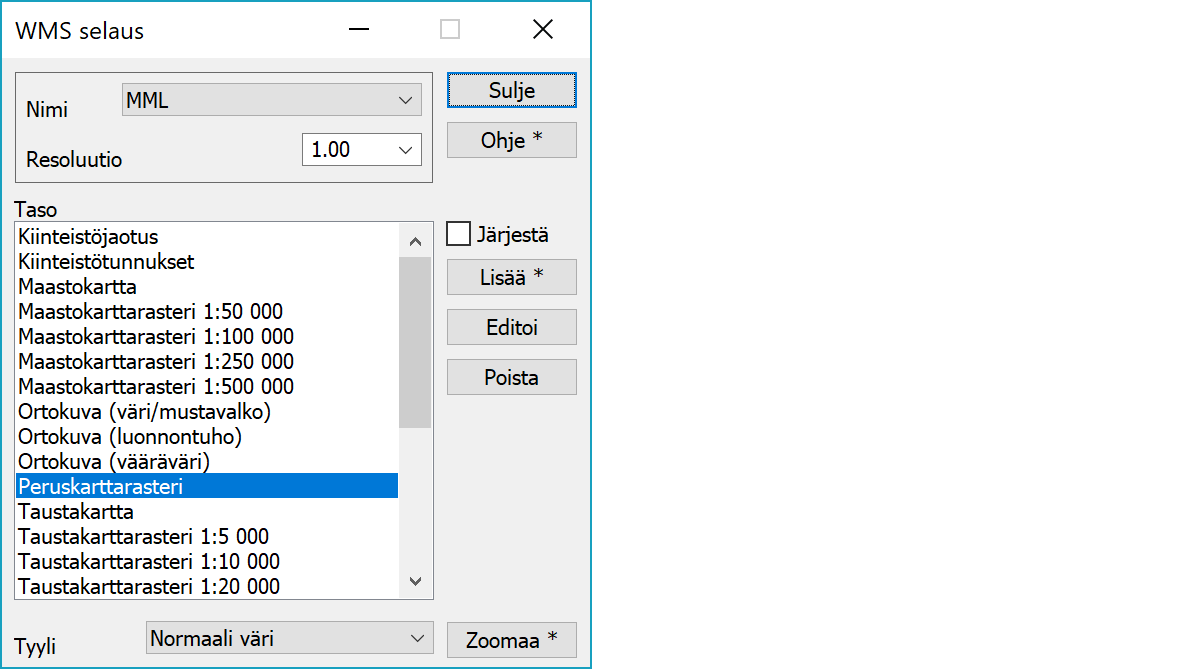Click the Editoi button

tap(511, 327)
